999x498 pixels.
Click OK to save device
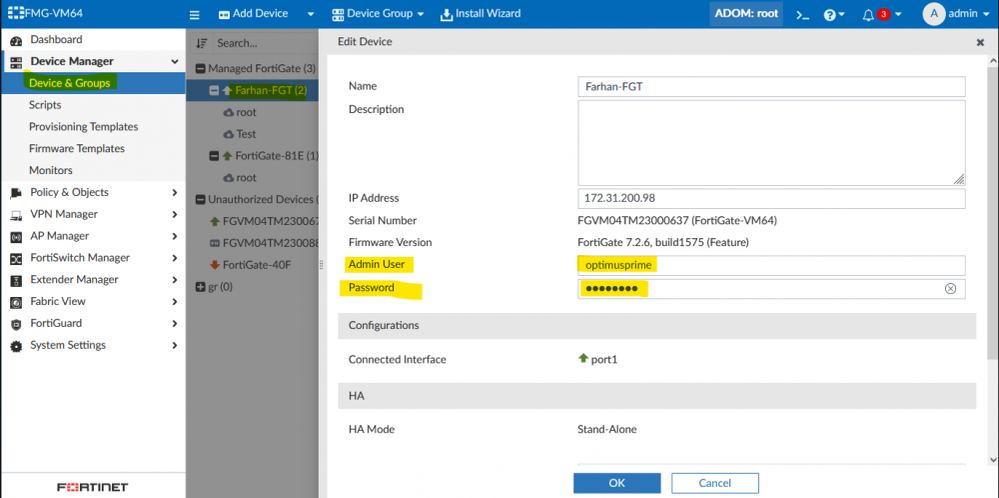click(x=616, y=483)
